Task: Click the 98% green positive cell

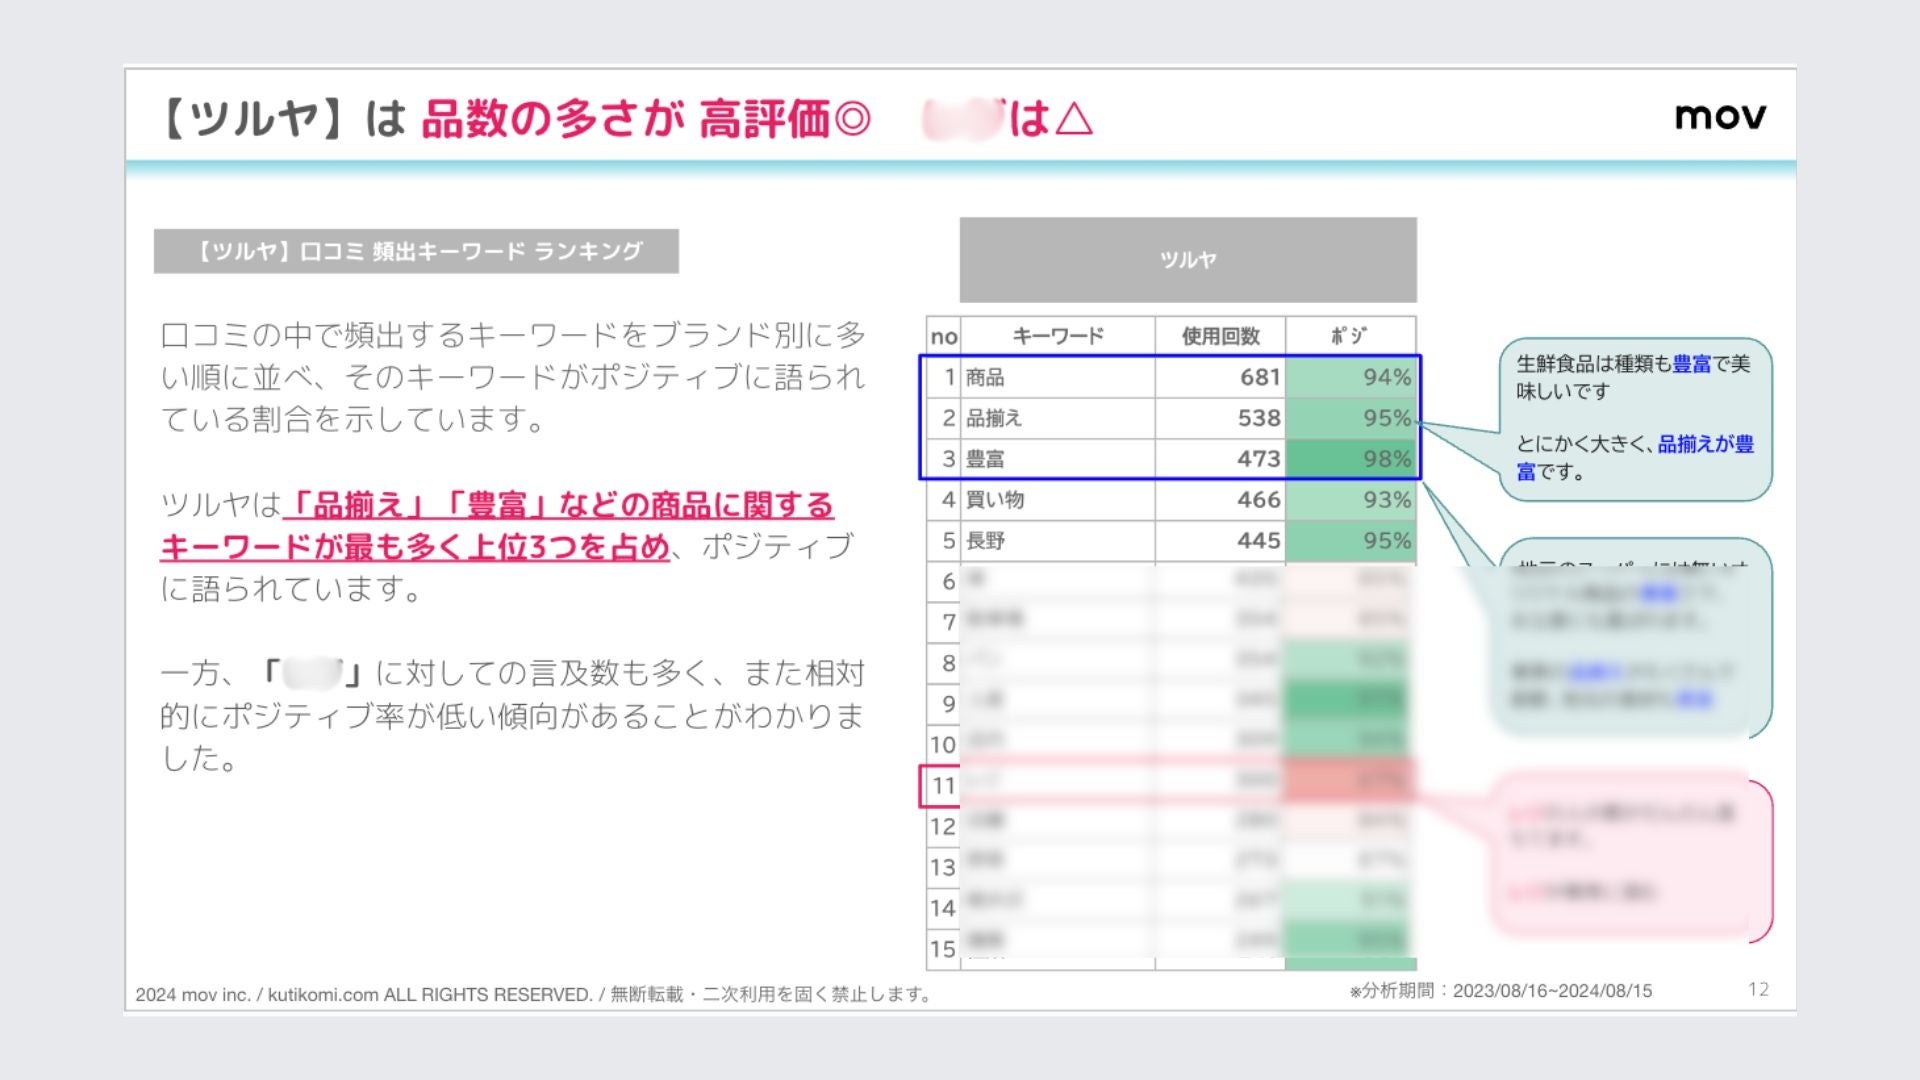Action: point(1351,459)
